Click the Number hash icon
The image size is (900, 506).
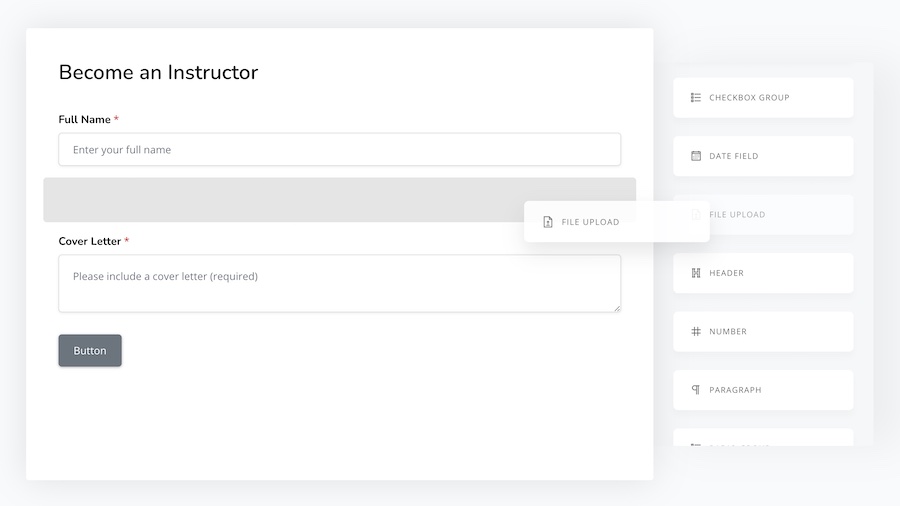click(696, 331)
